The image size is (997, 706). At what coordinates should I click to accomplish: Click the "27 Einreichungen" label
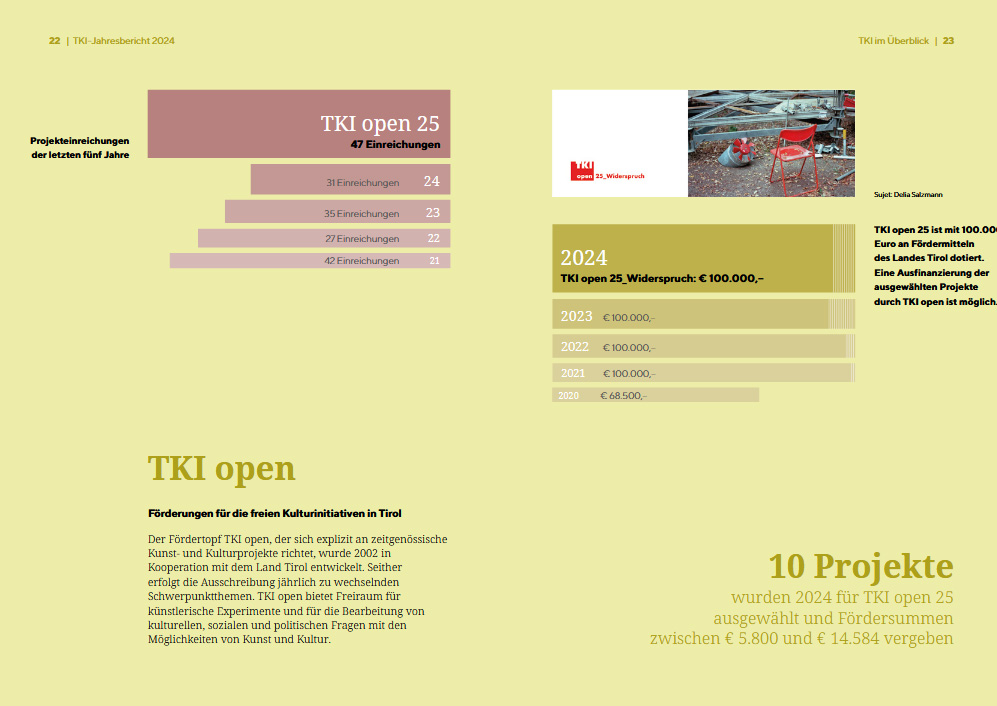point(362,239)
